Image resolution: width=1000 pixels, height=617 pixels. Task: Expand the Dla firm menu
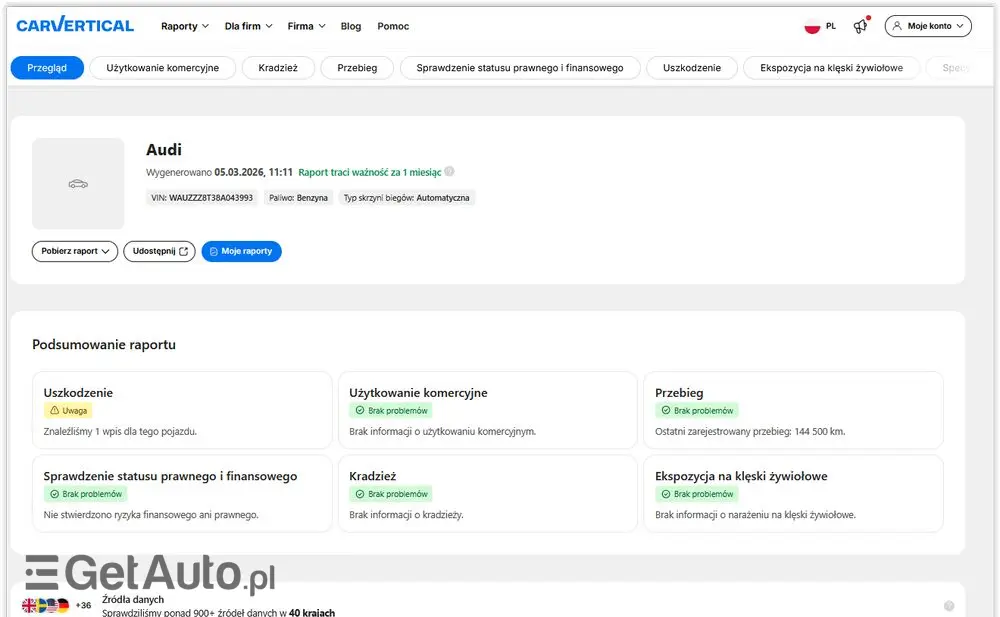(248, 26)
